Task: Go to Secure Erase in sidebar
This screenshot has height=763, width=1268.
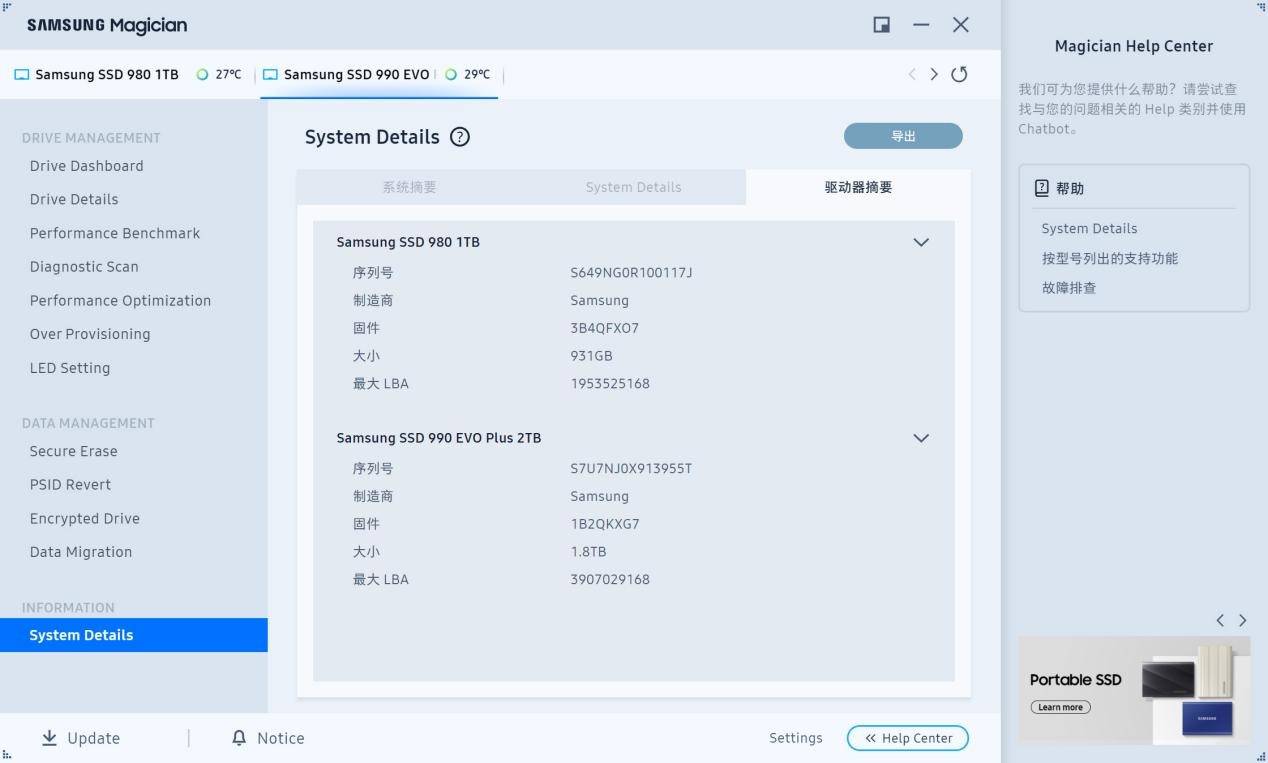Action: pyautogui.click(x=74, y=451)
